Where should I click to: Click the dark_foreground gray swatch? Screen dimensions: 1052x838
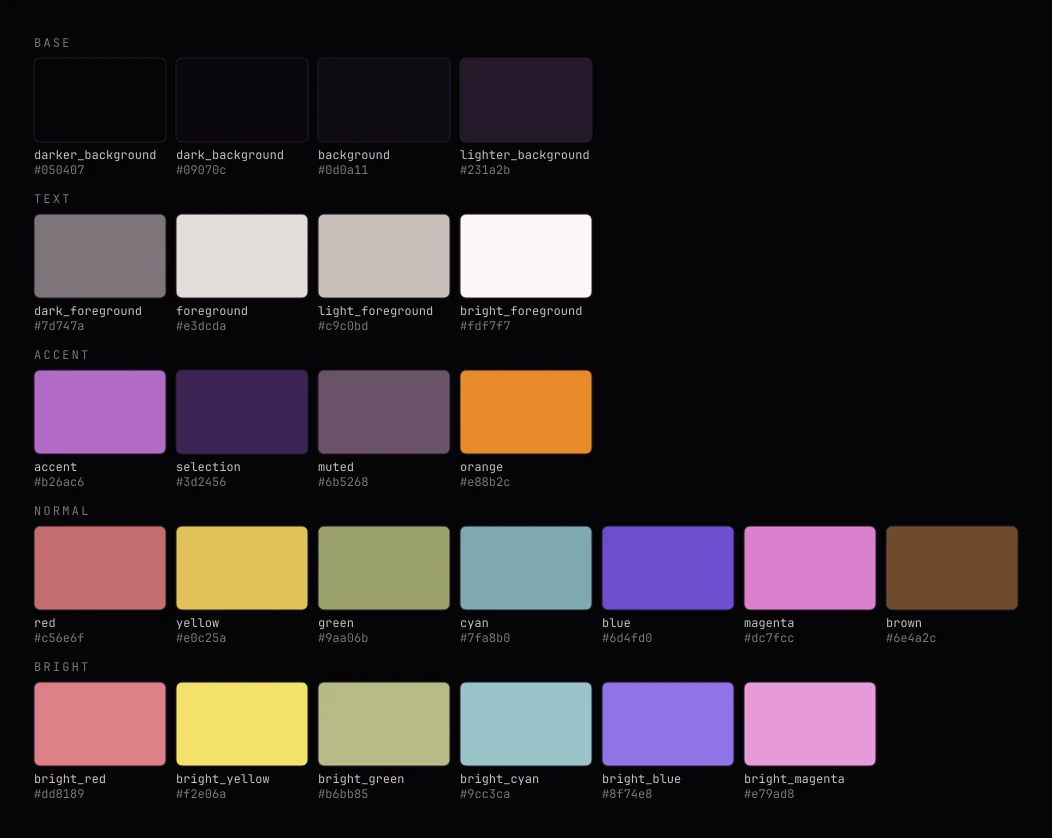(x=100, y=256)
